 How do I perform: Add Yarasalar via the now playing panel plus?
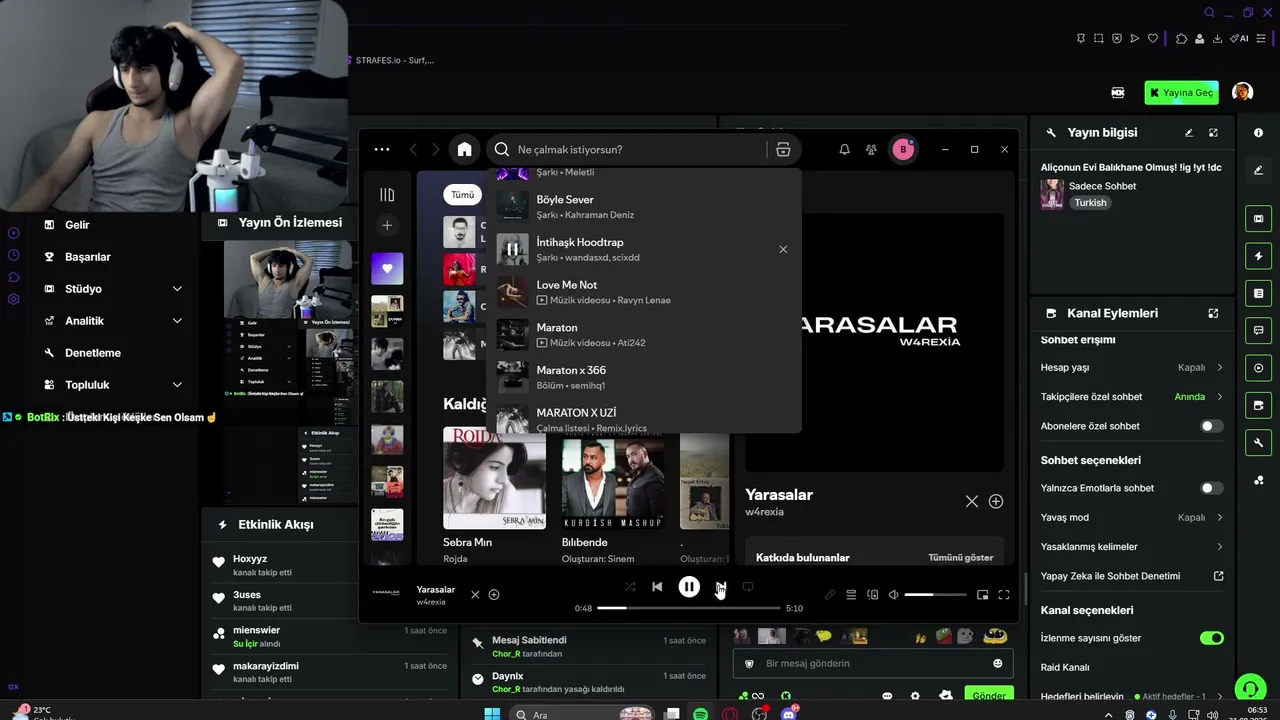pyautogui.click(x=996, y=501)
